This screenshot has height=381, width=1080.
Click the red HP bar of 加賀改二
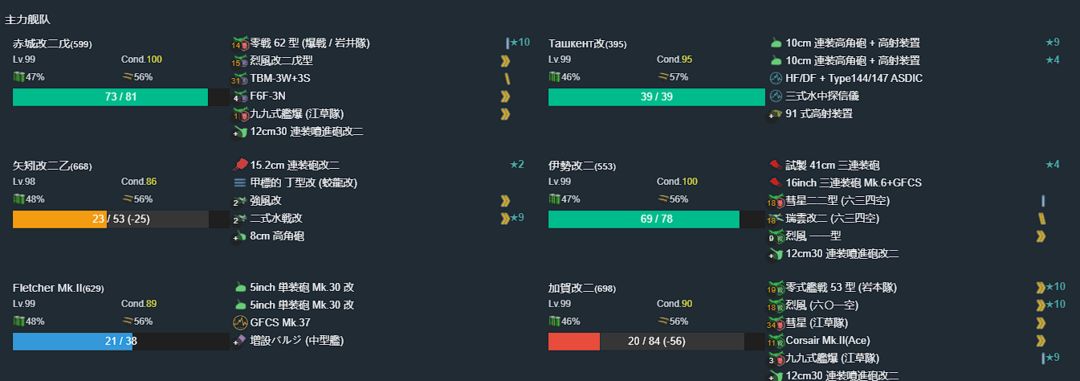click(574, 342)
